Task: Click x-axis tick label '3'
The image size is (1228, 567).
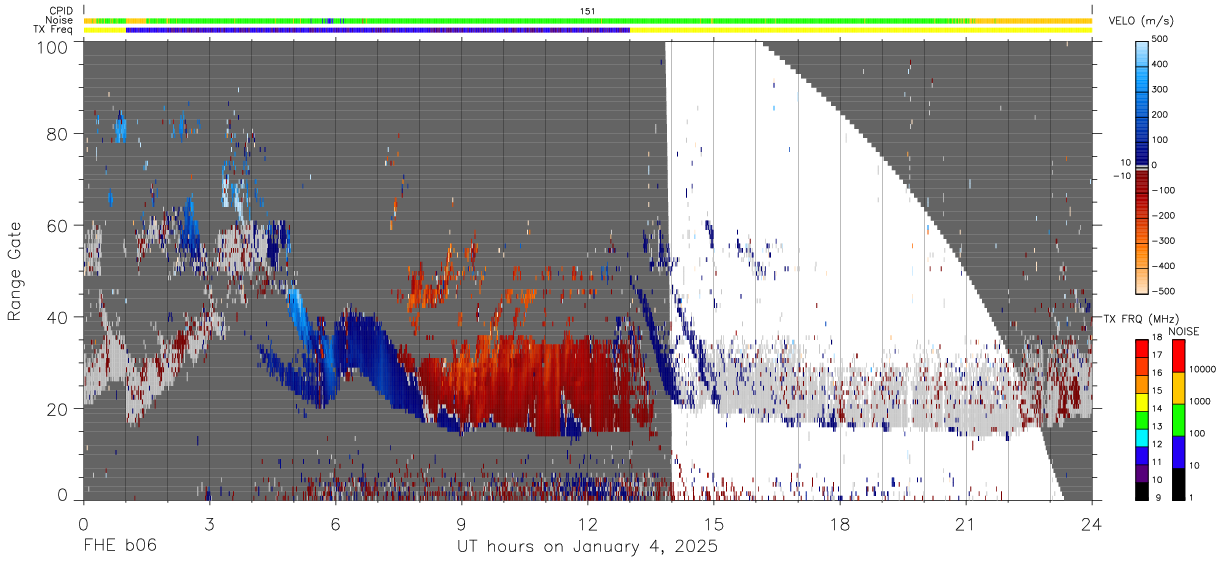Action: pos(209,524)
